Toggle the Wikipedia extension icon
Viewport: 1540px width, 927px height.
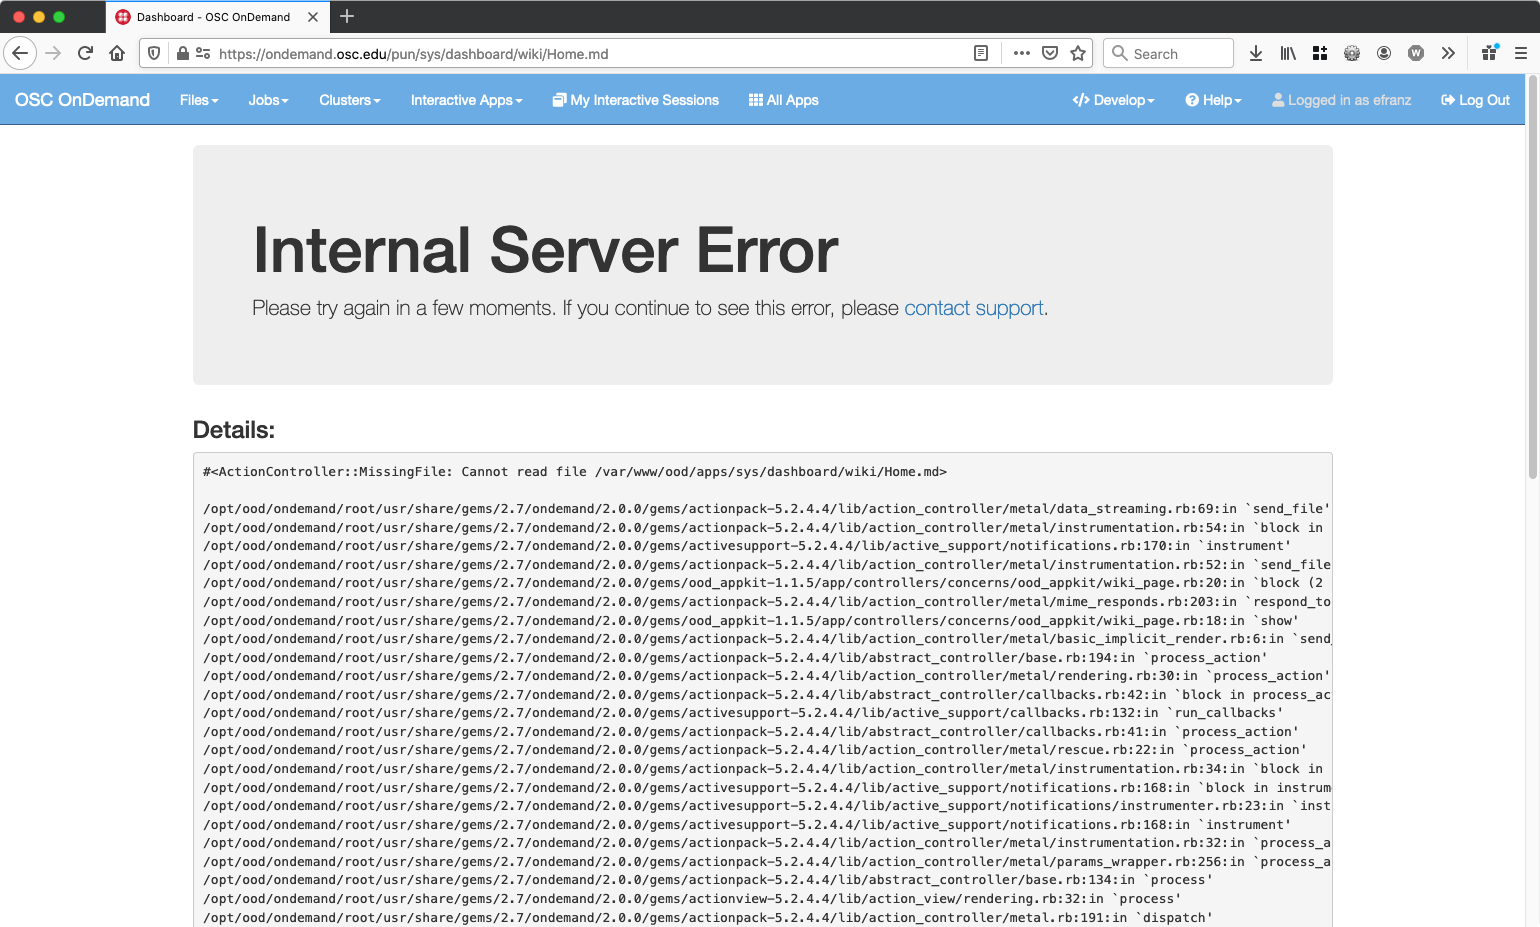click(1416, 53)
